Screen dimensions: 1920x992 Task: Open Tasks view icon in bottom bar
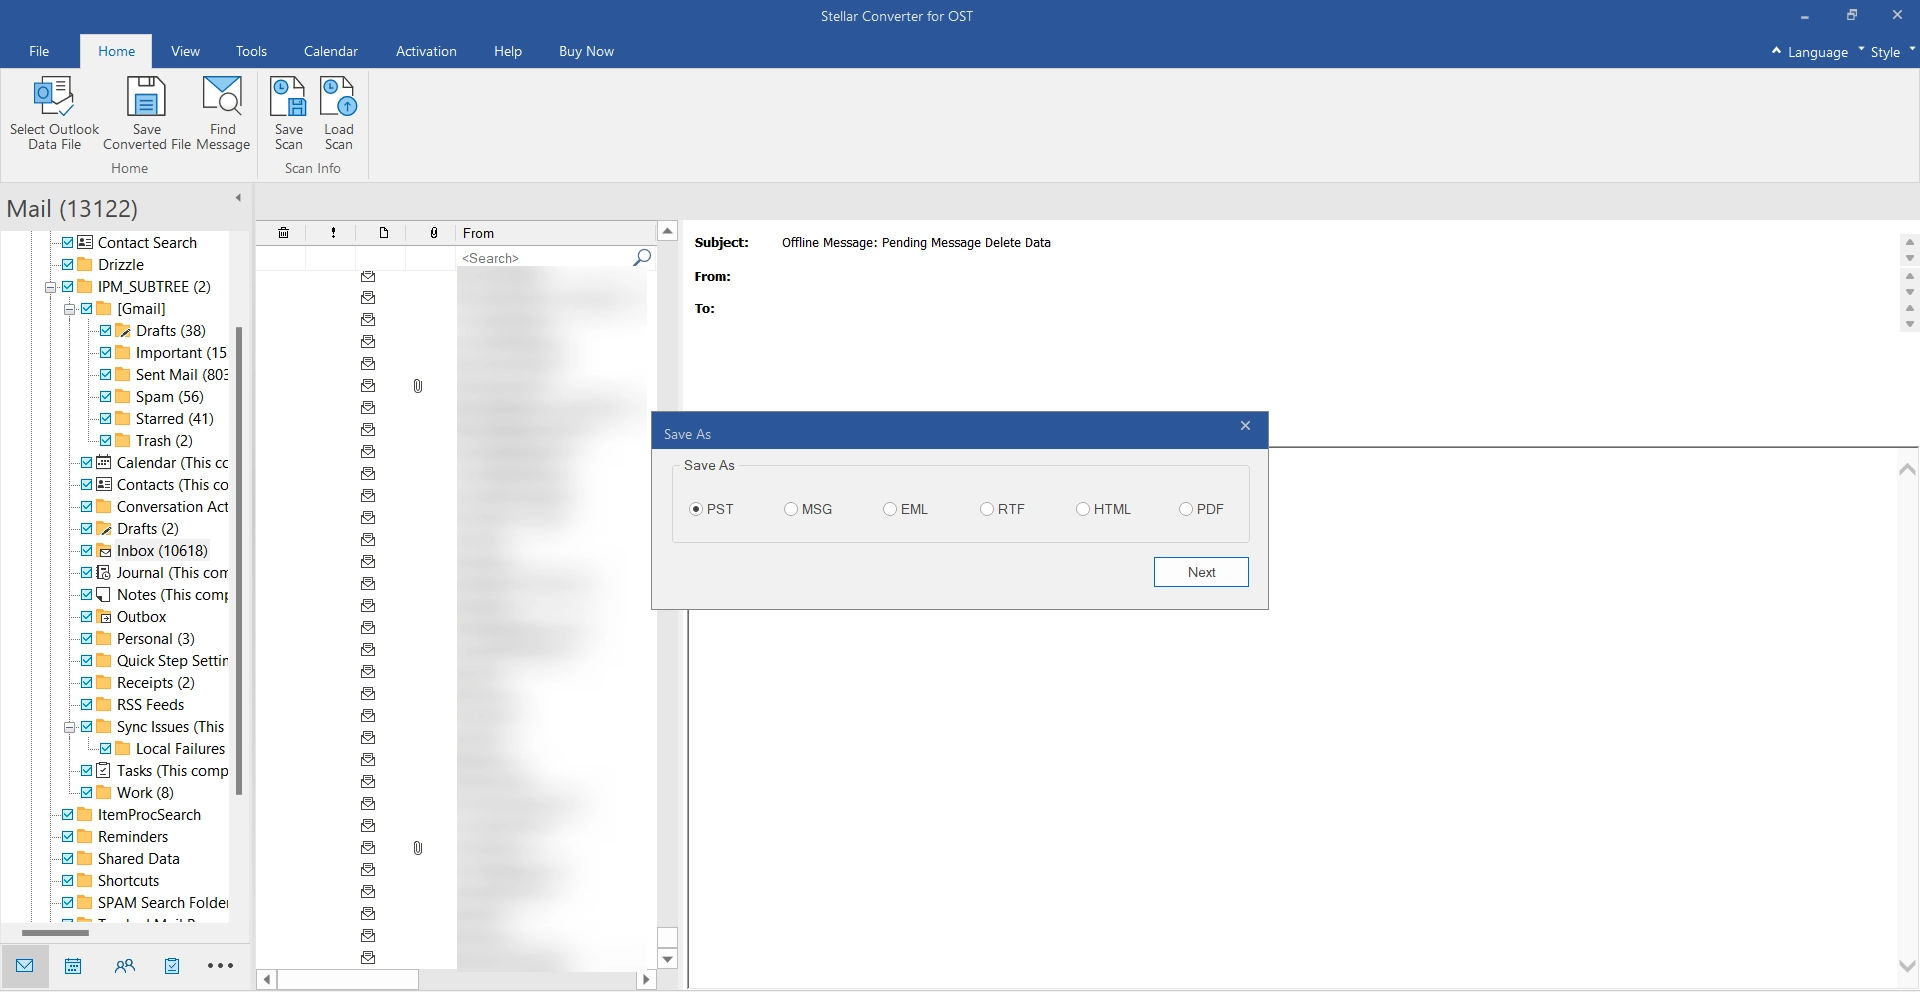[172, 966]
